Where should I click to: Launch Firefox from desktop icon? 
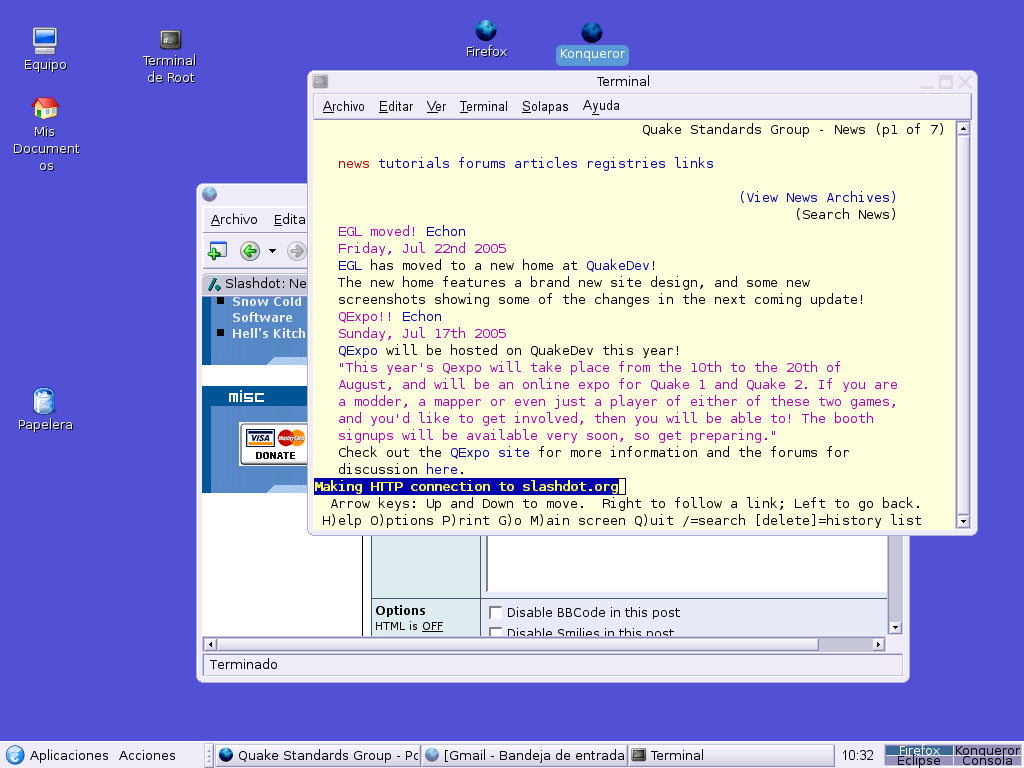tap(486, 39)
